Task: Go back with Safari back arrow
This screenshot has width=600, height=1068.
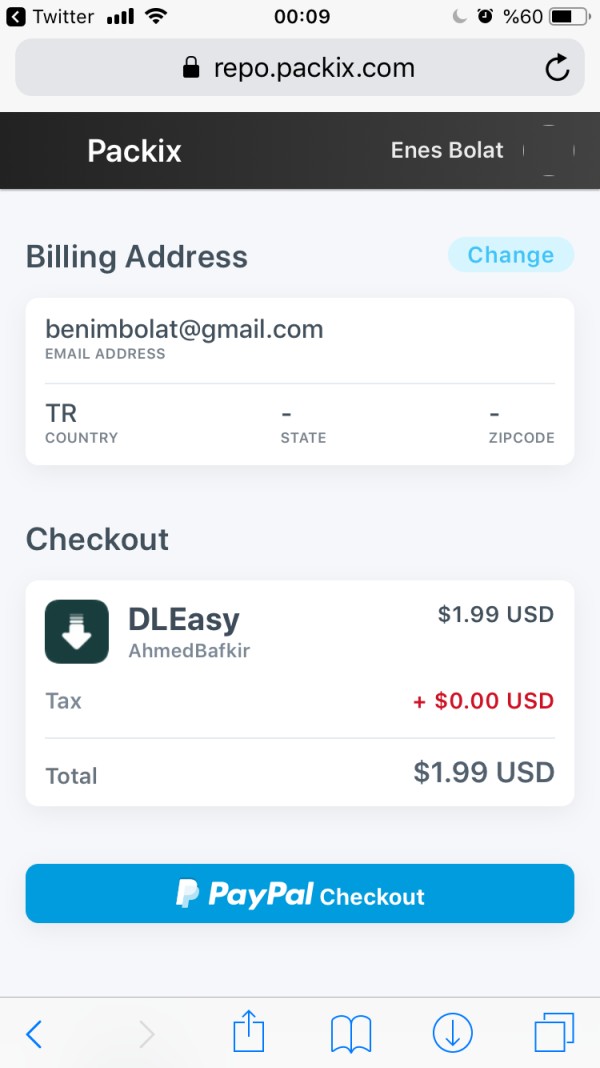Action: 34,1033
